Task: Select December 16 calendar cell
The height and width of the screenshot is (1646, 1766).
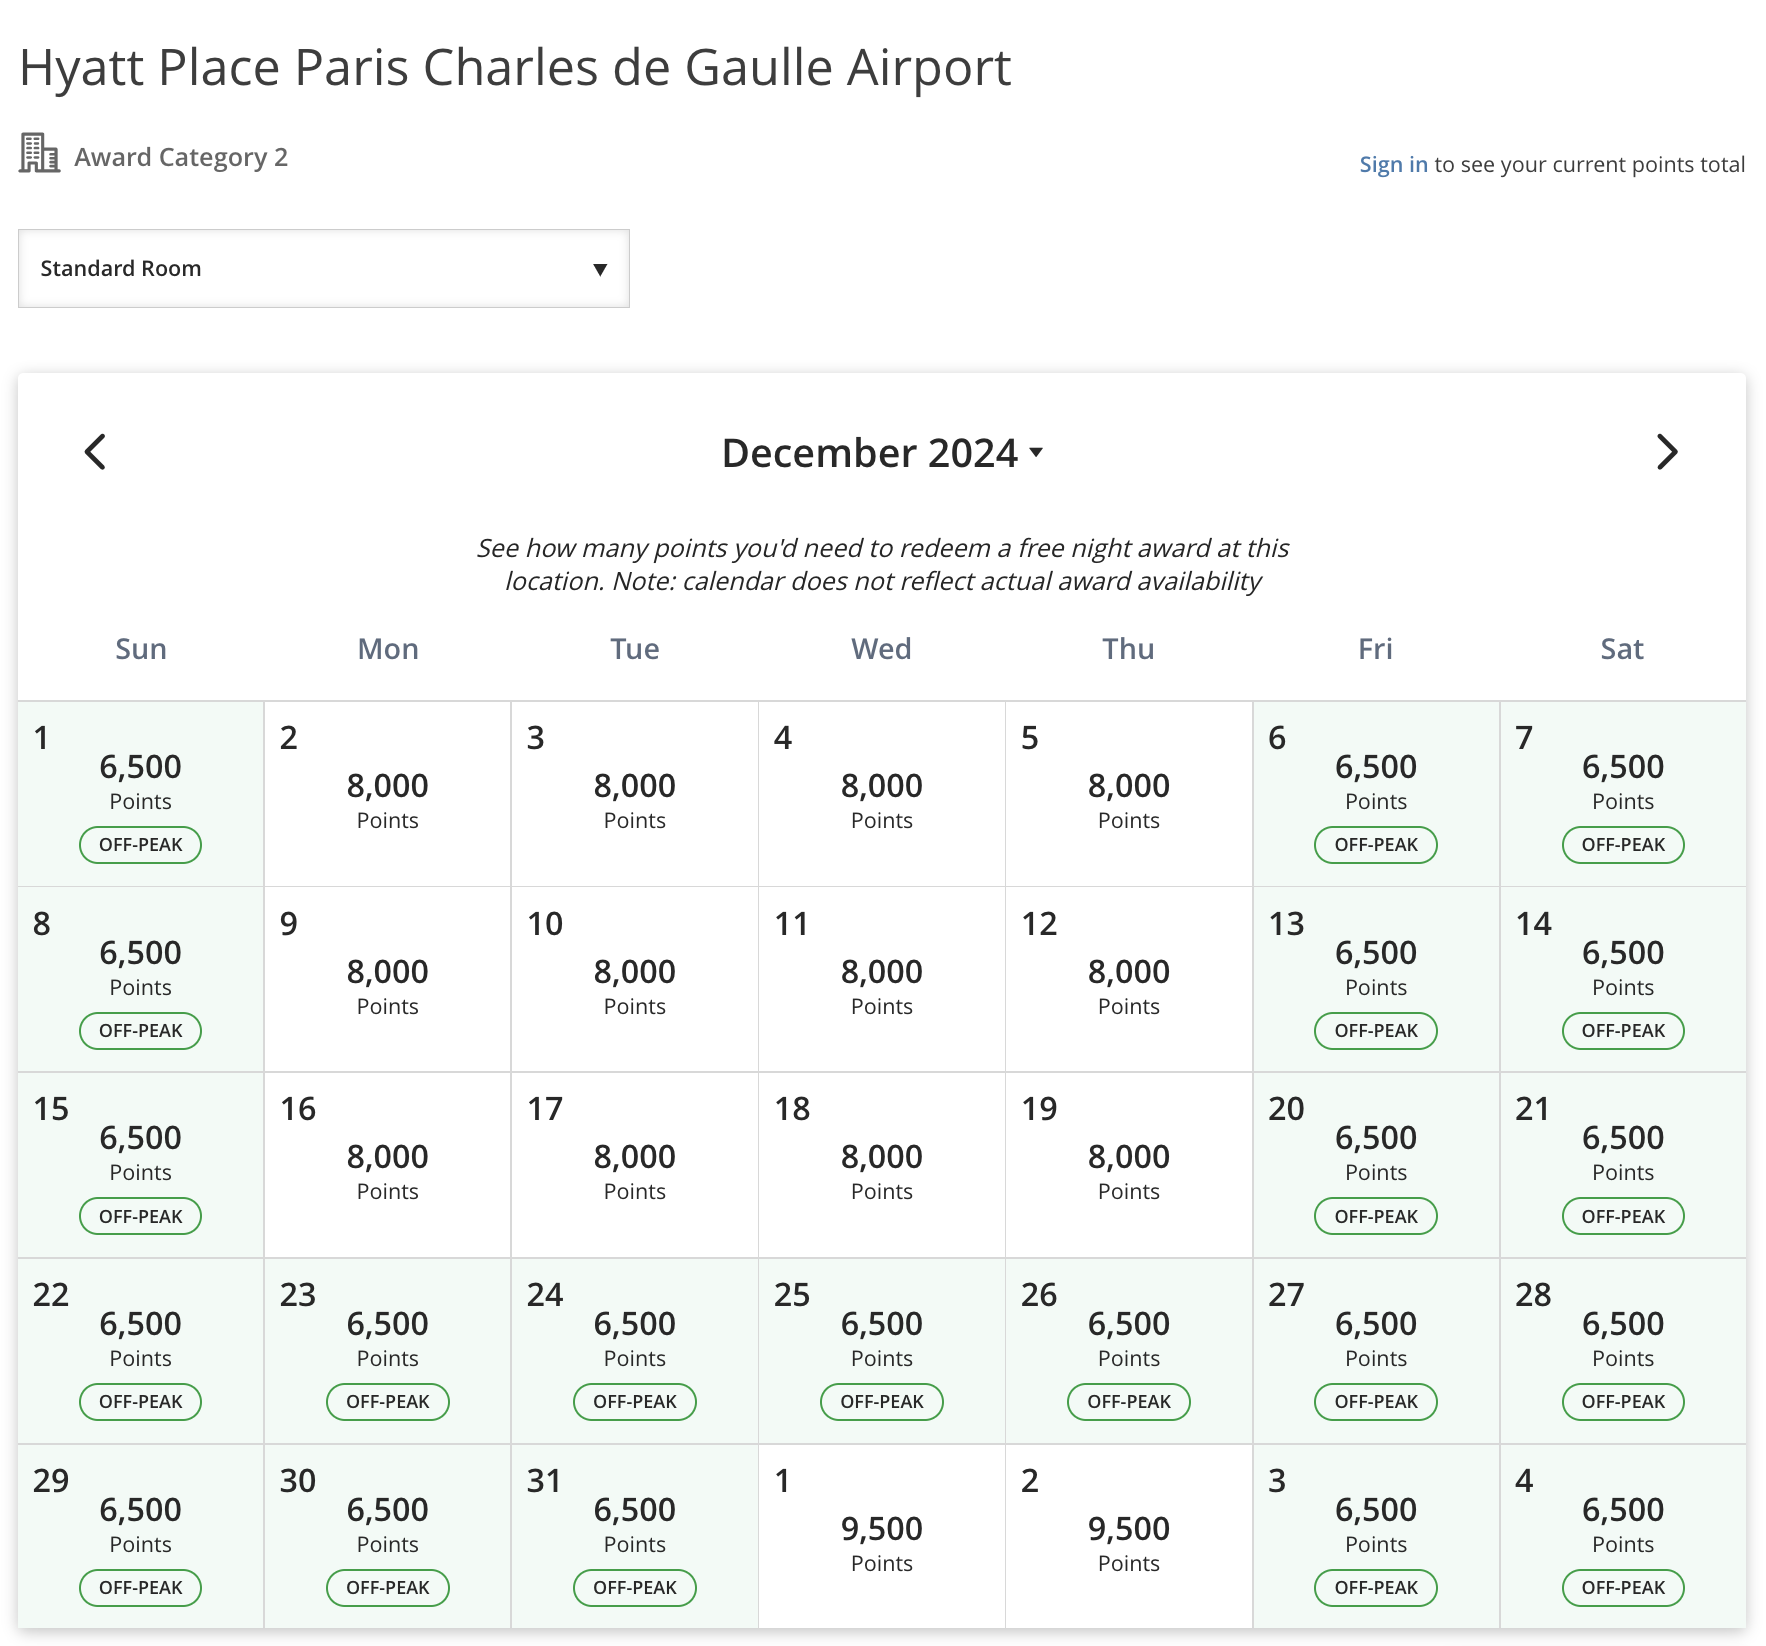Action: click(388, 1165)
